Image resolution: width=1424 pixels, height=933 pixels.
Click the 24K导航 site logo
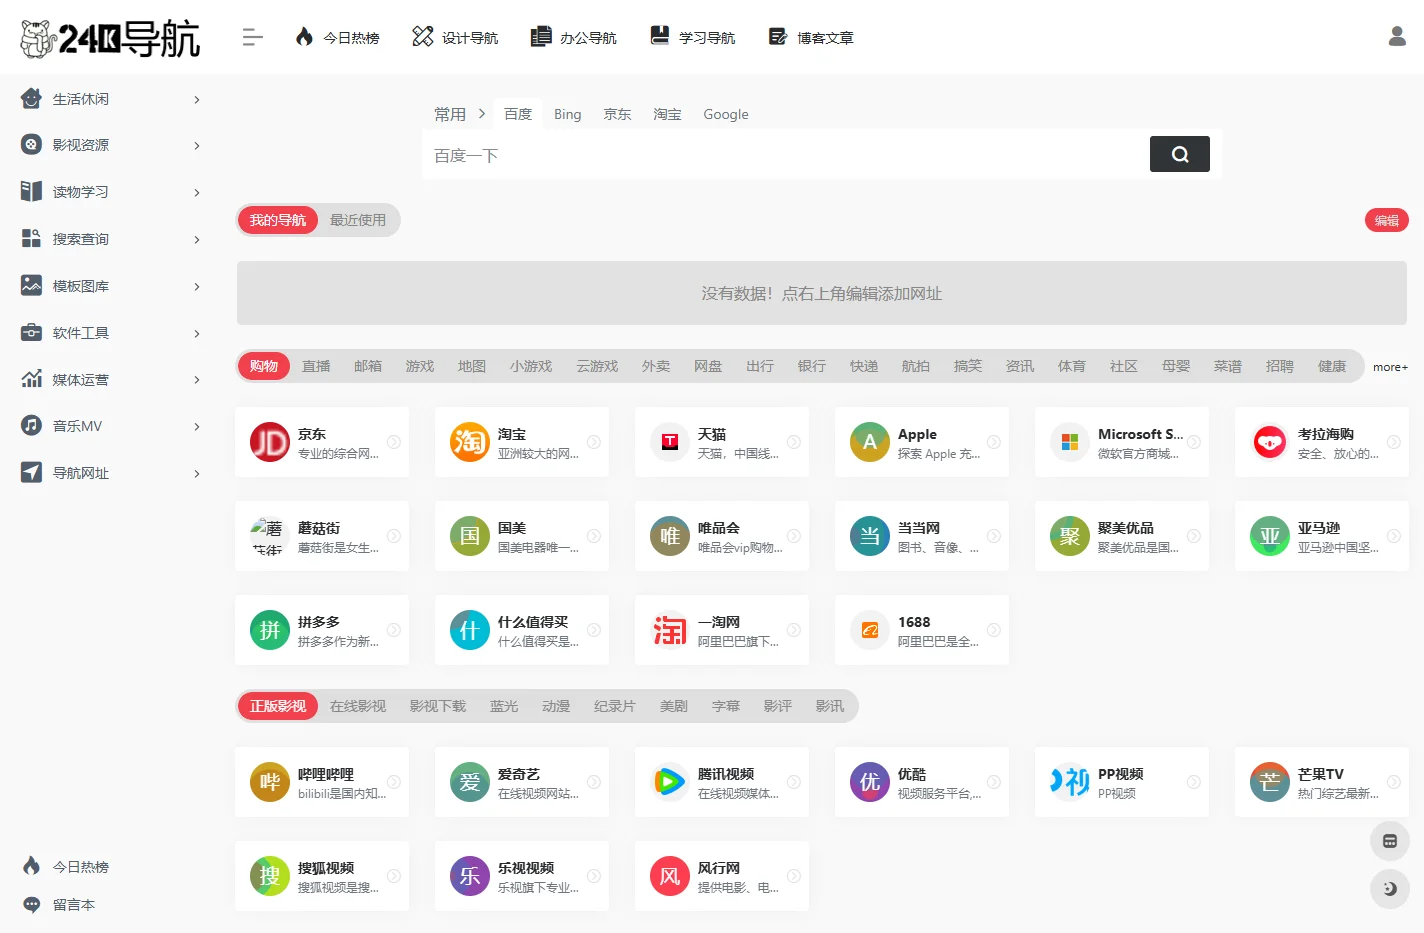[x=110, y=38]
